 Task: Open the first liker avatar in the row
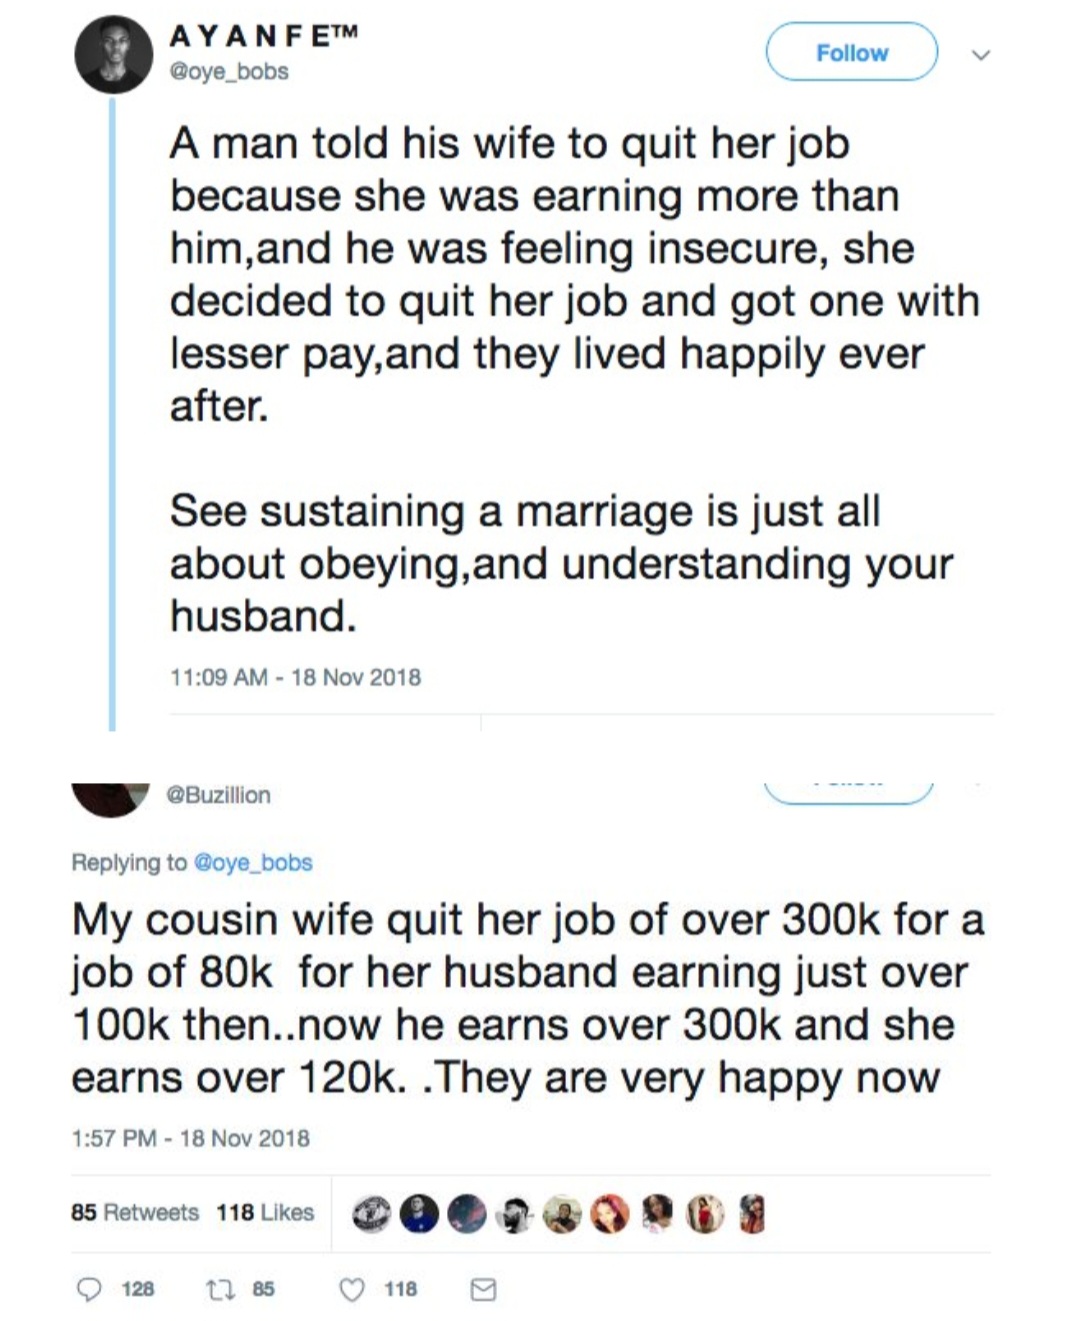click(x=372, y=1214)
